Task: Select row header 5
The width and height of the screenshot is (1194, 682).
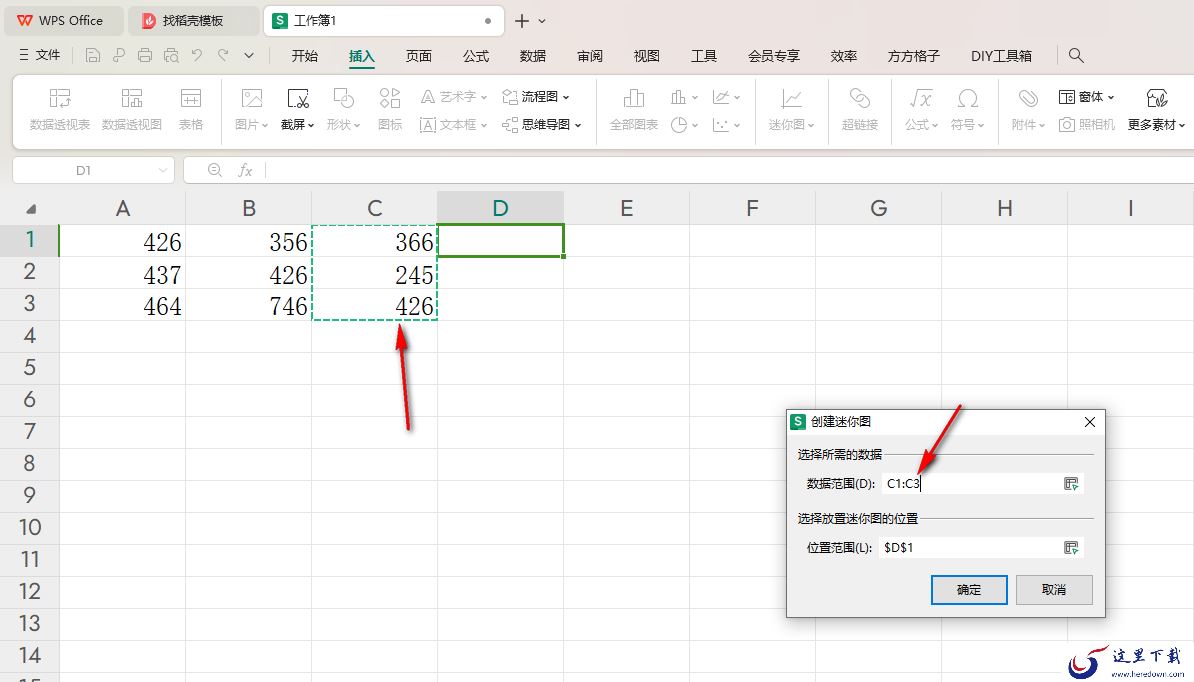Action: 30,368
